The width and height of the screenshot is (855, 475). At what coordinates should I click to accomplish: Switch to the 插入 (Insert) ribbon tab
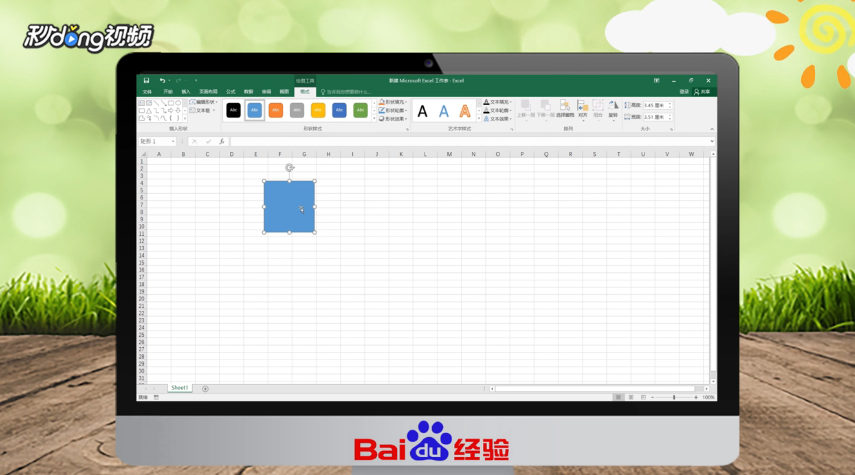click(186, 92)
